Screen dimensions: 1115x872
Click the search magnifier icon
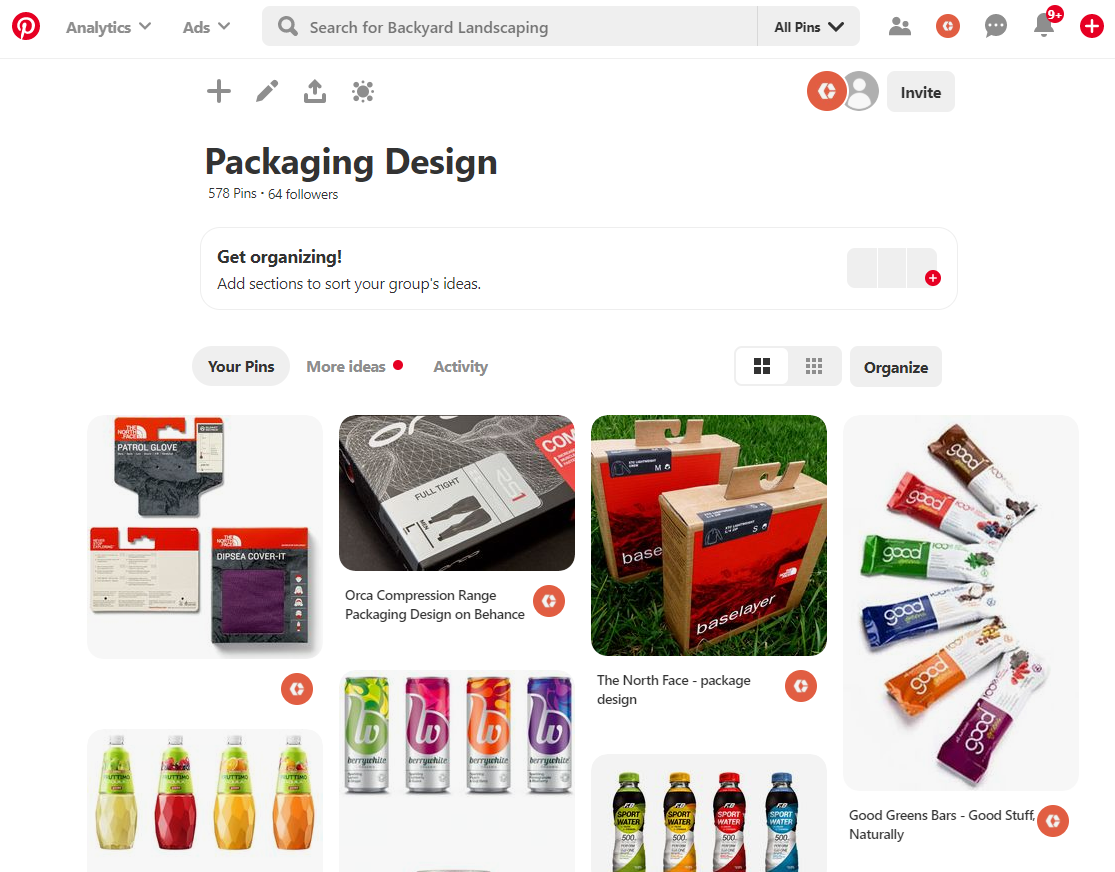(x=287, y=27)
